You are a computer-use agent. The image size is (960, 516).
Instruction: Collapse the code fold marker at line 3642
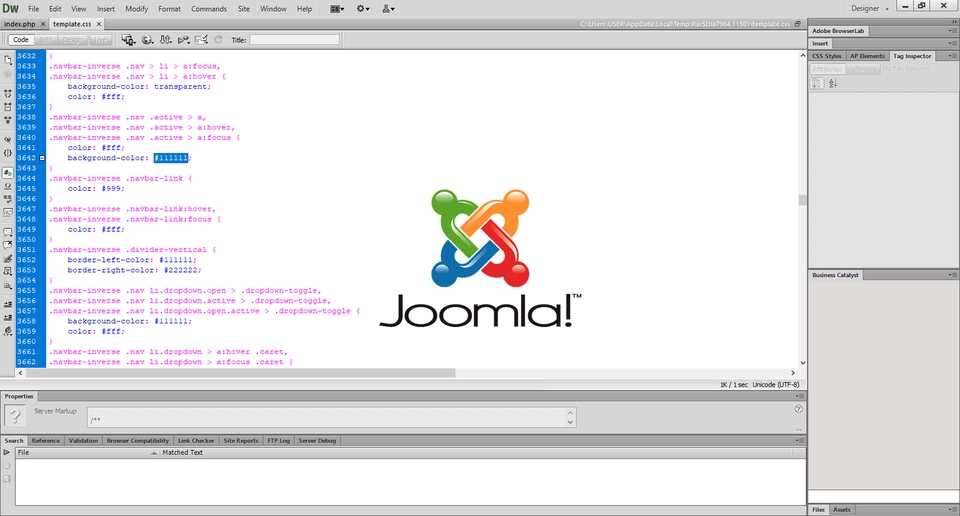click(x=42, y=158)
